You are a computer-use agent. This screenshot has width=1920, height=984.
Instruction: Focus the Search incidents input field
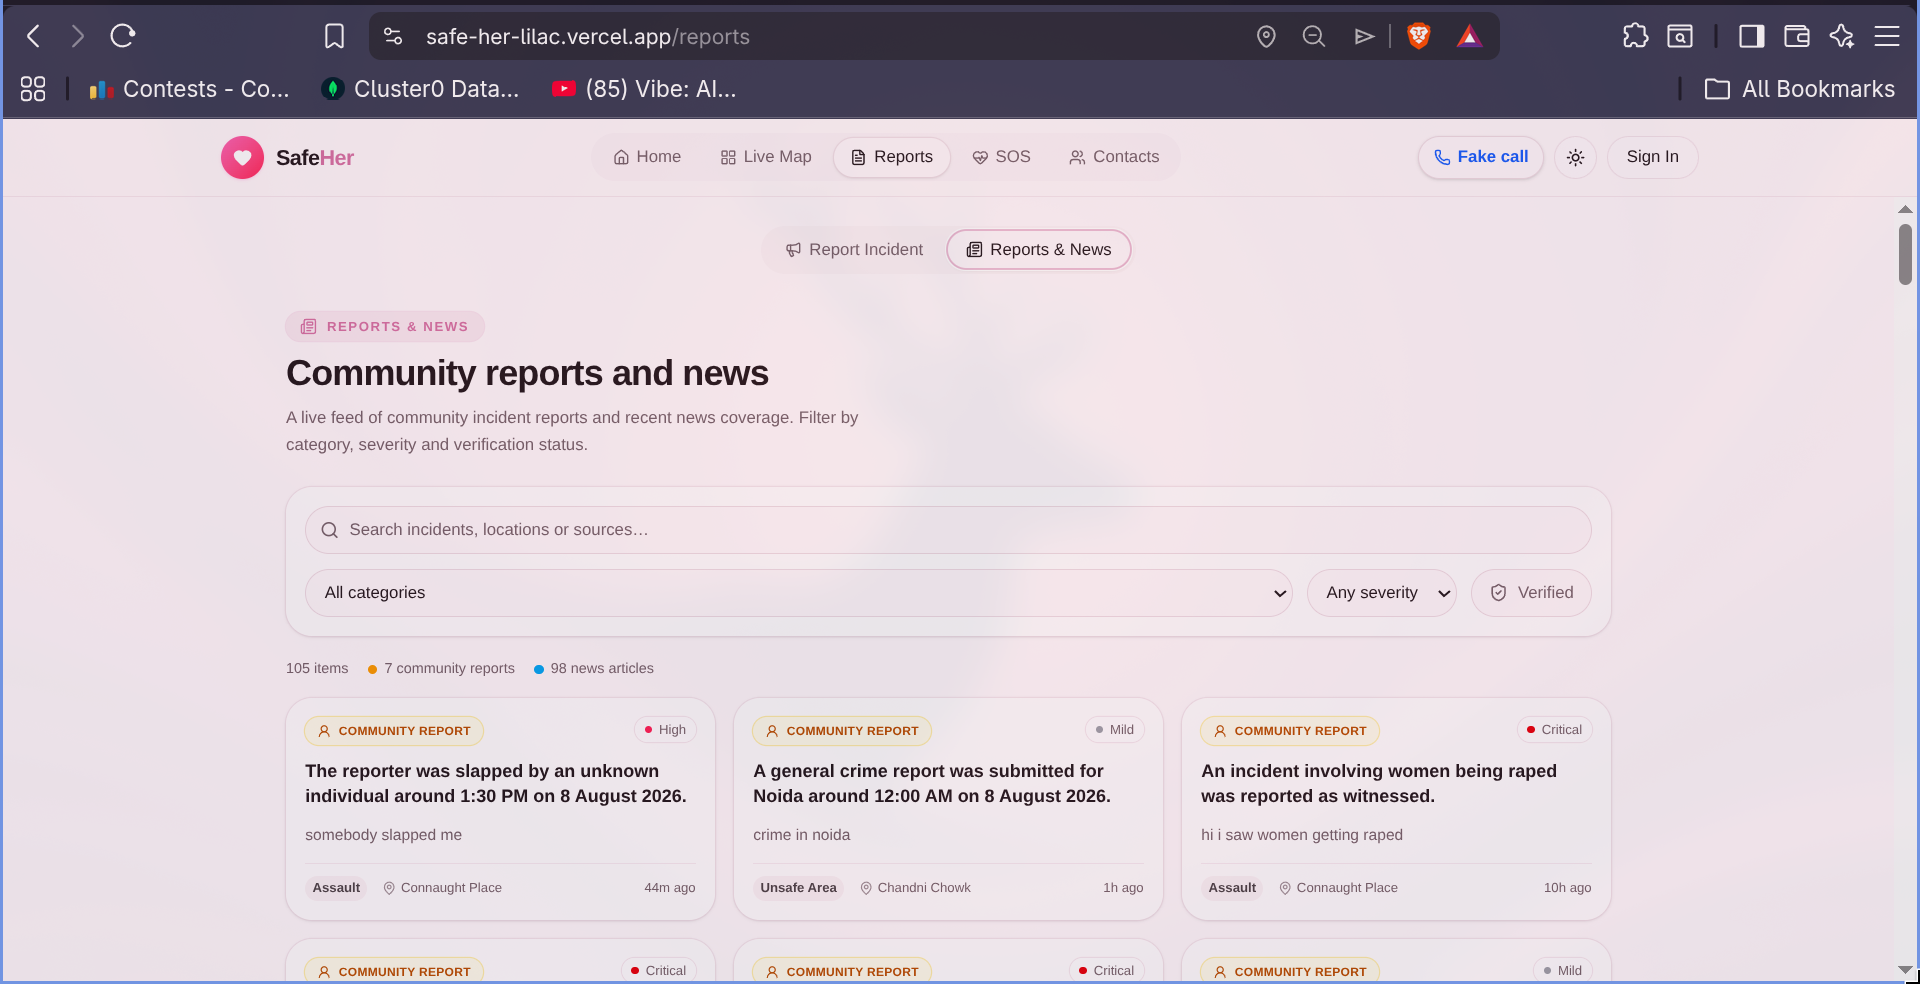(x=948, y=530)
